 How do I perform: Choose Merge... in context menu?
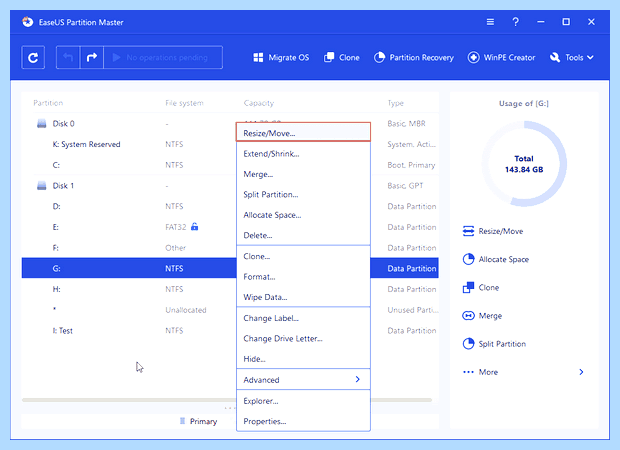pyautogui.click(x=303, y=174)
